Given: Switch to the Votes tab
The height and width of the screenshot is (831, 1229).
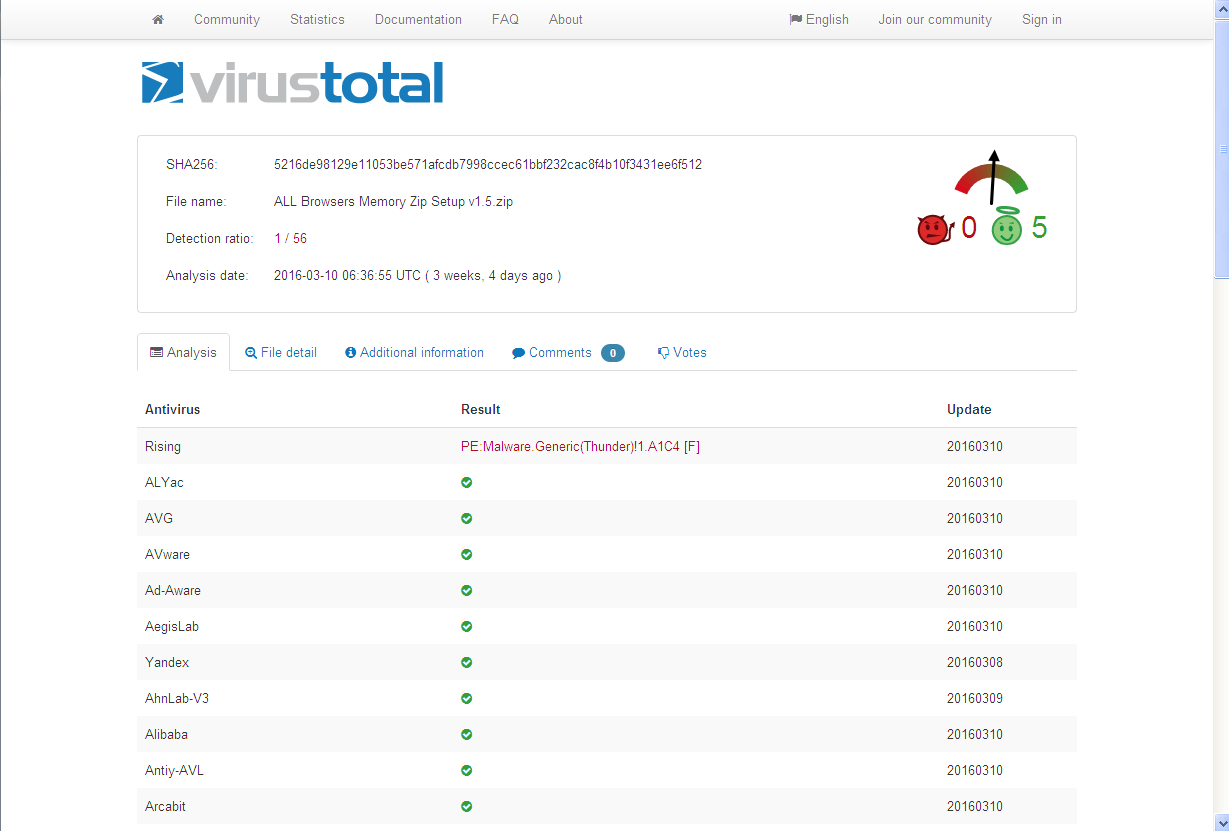Looking at the screenshot, I should (682, 352).
